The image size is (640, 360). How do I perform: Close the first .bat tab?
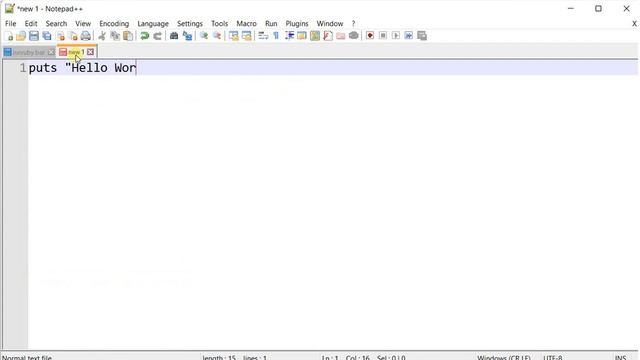(x=51, y=52)
